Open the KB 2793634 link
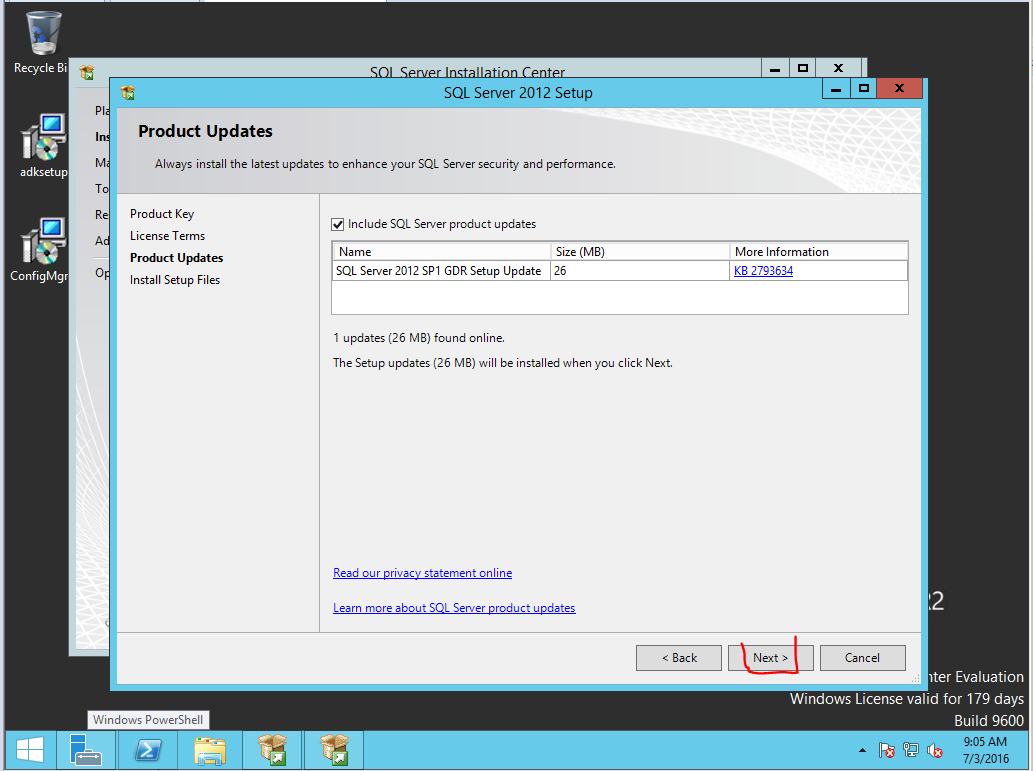This screenshot has width=1033, height=771. click(764, 271)
